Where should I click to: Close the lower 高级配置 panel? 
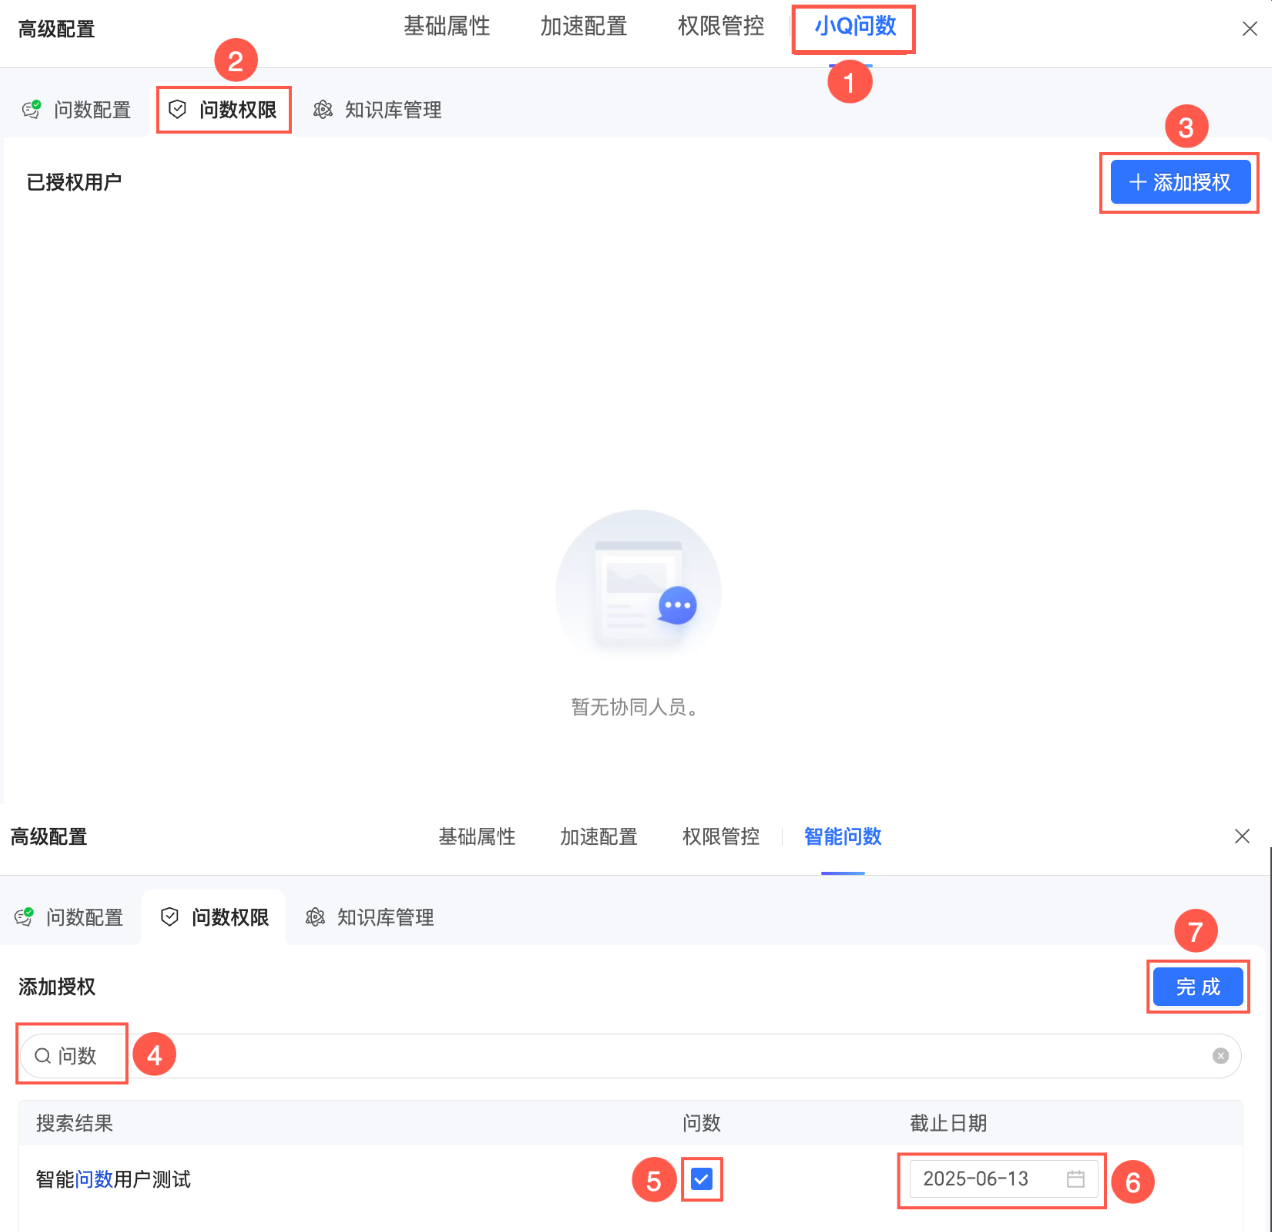(1242, 836)
